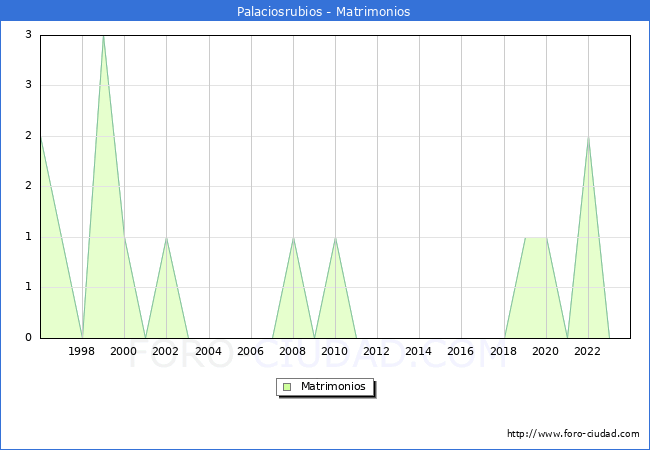Click the 2012 year axis label
The height and width of the screenshot is (450, 650).
377,351
